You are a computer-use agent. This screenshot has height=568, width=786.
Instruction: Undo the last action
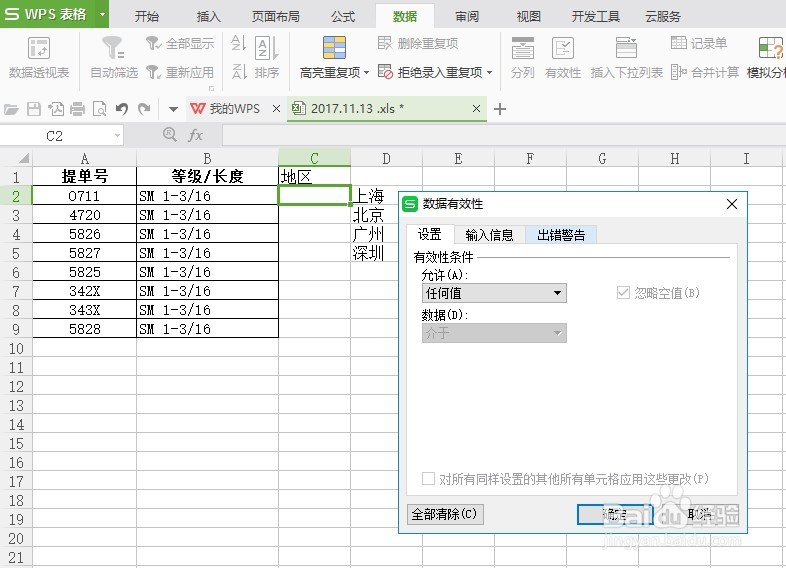coord(122,109)
